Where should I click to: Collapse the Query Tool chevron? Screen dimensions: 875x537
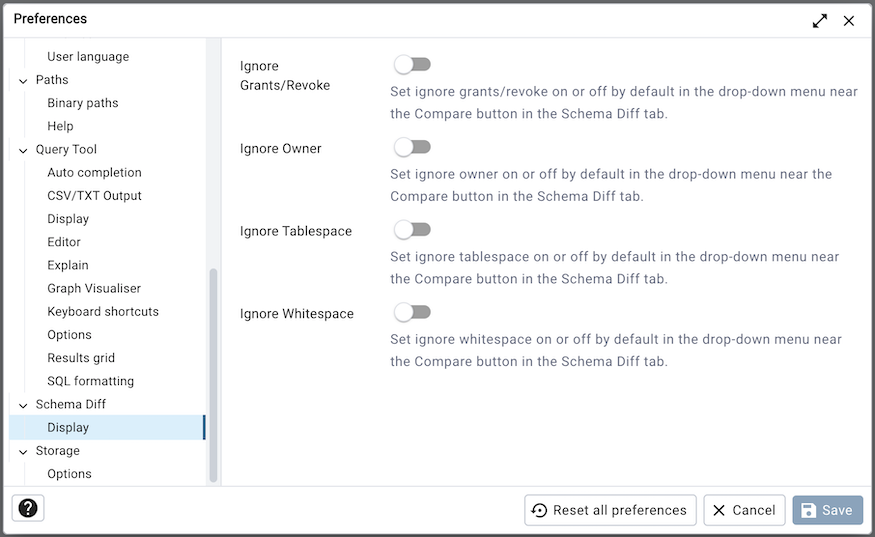(x=23, y=150)
